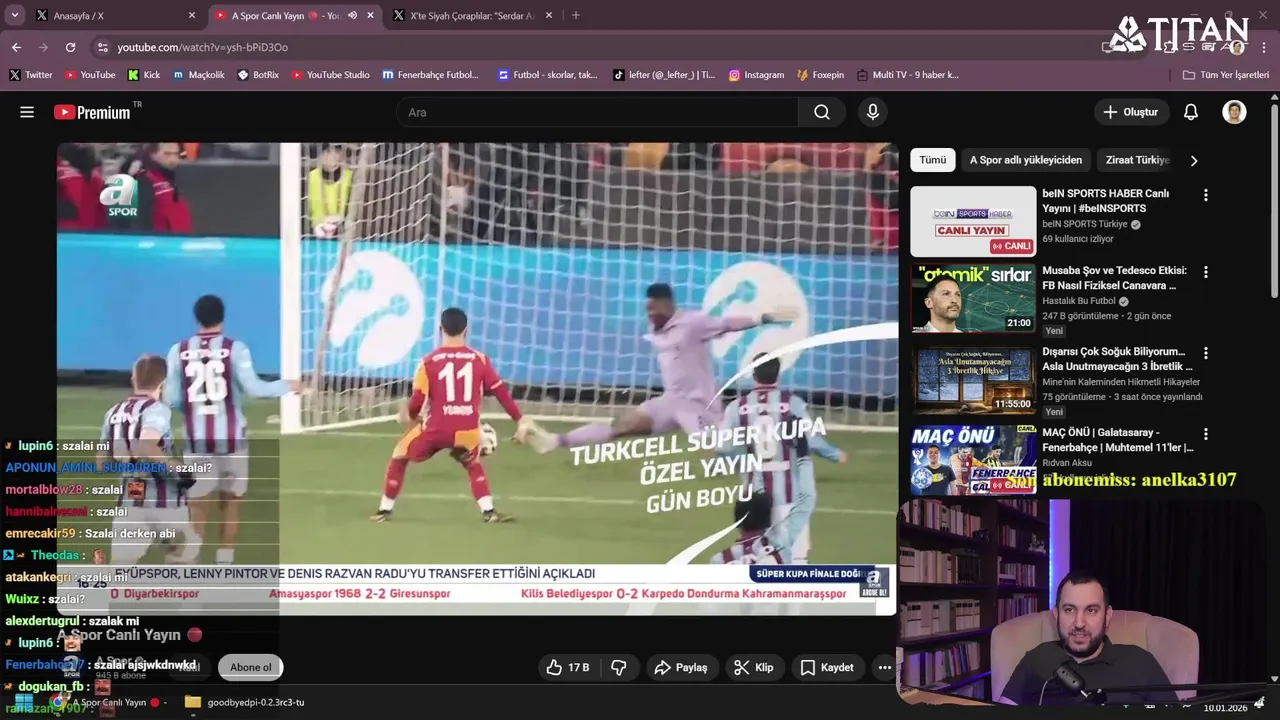
Task: Open Instagram bookmark
Action: tap(756, 75)
